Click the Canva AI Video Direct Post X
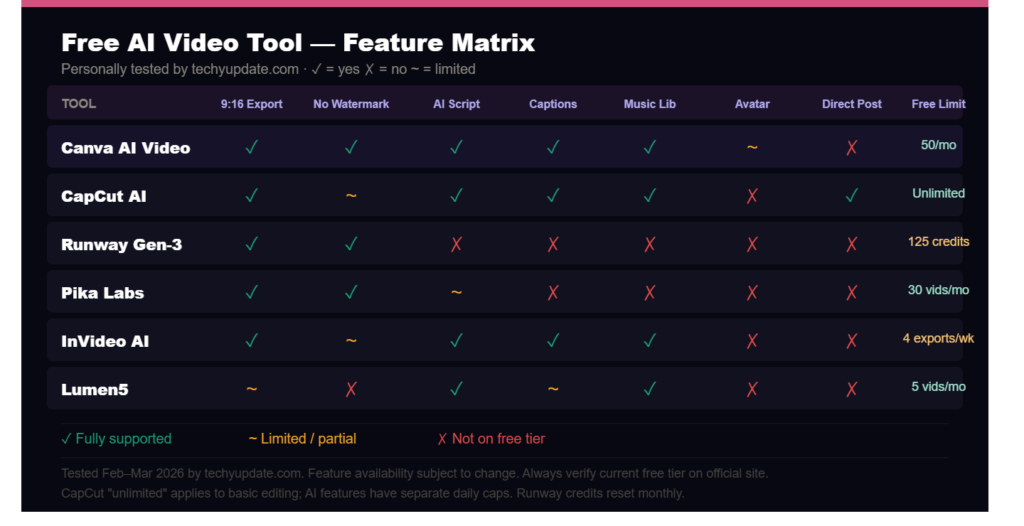The image size is (1024, 526). tap(852, 148)
